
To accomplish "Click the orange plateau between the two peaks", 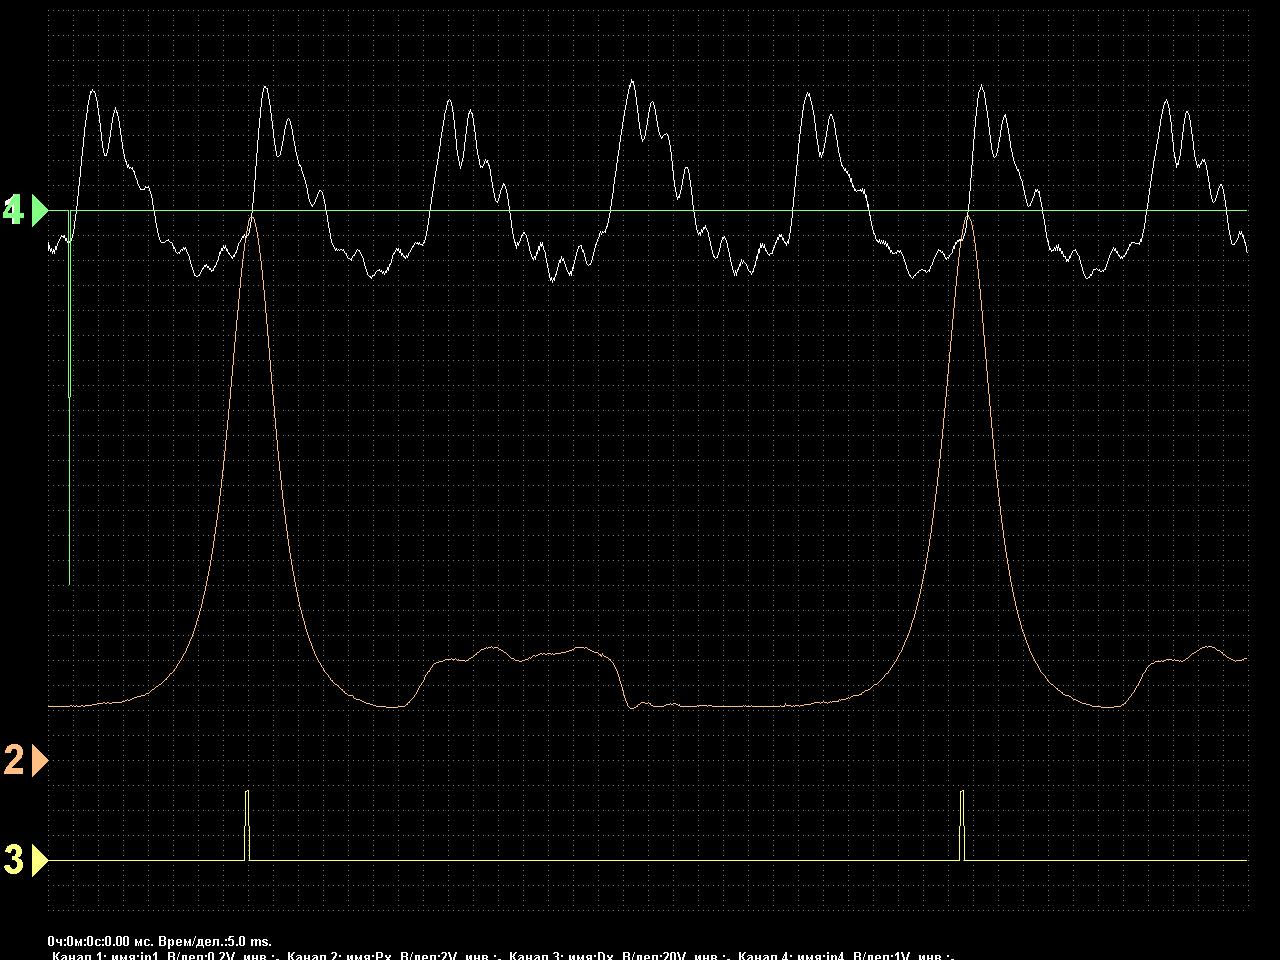I will coord(520,656).
